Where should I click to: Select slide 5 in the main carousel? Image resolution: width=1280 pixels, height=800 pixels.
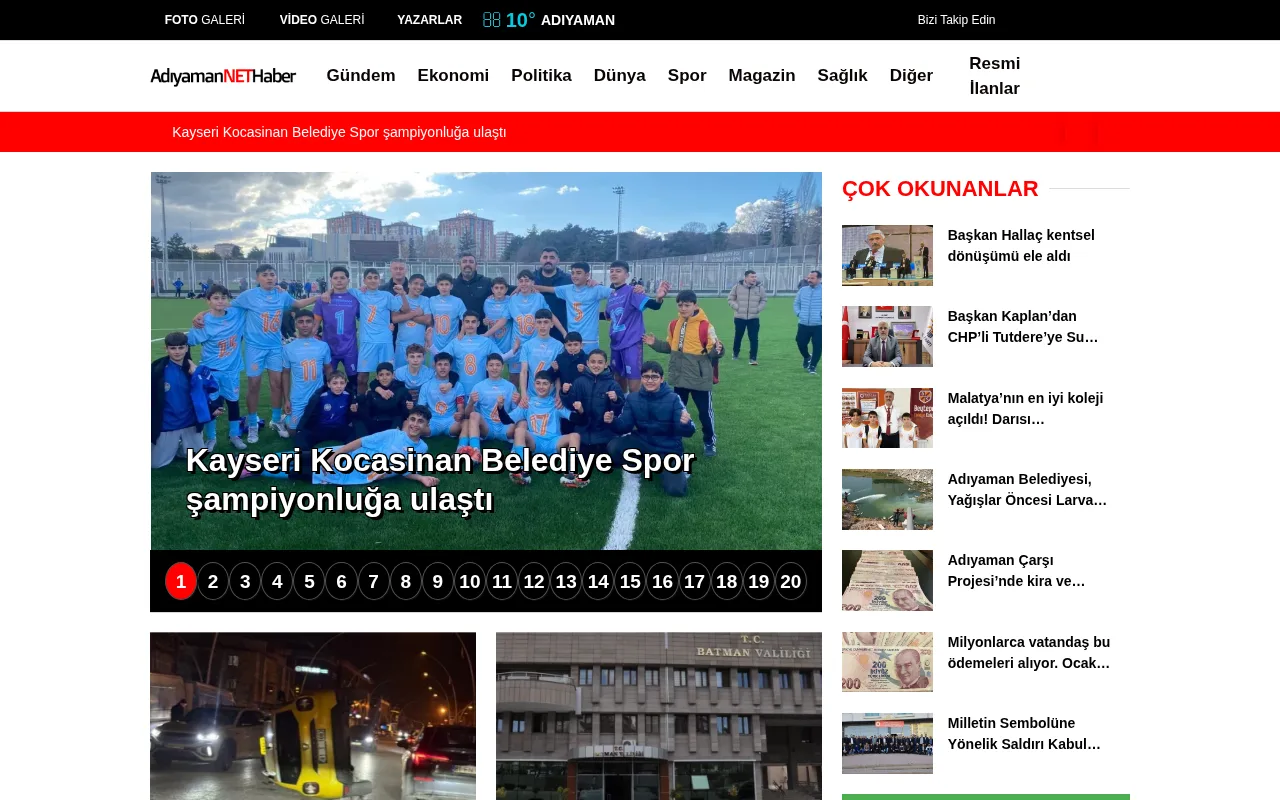308,581
